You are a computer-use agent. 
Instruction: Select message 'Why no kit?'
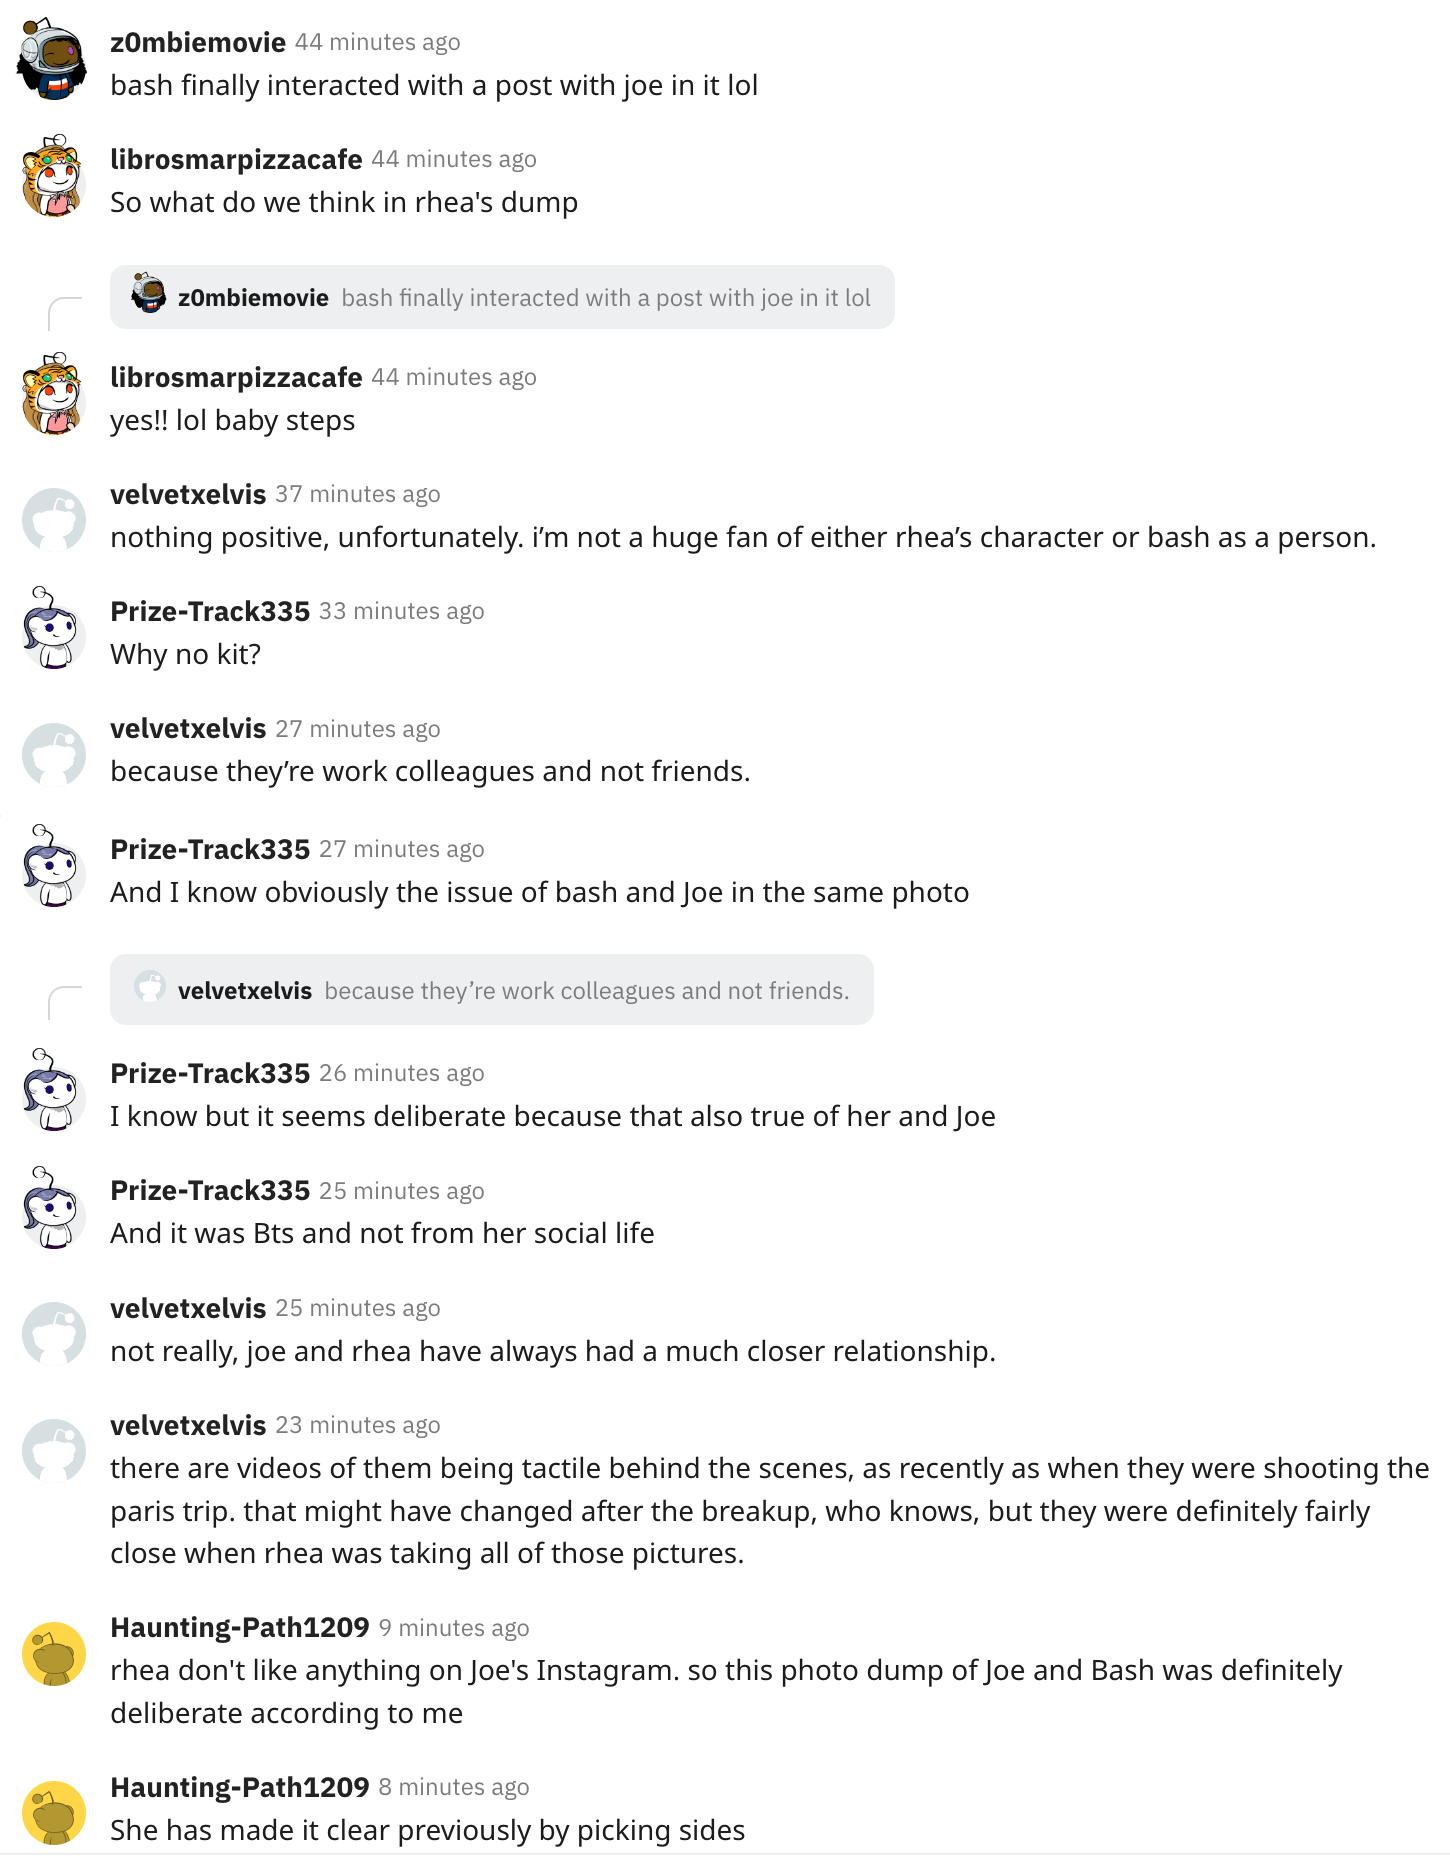(x=186, y=654)
